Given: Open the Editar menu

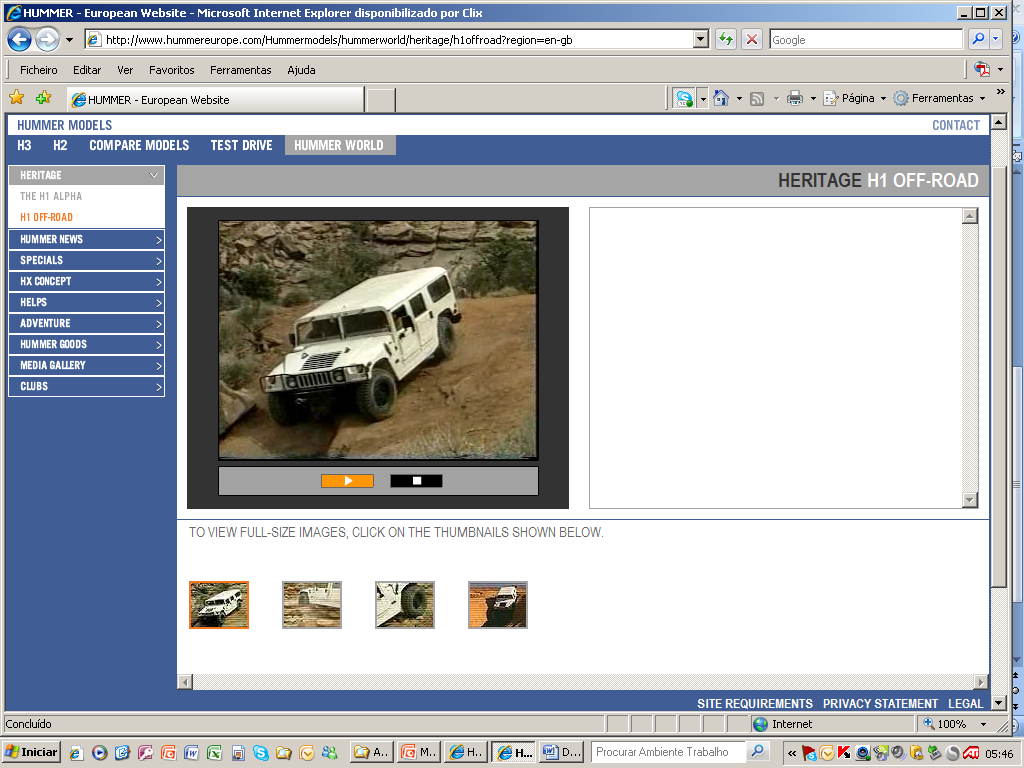Looking at the screenshot, I should point(87,70).
